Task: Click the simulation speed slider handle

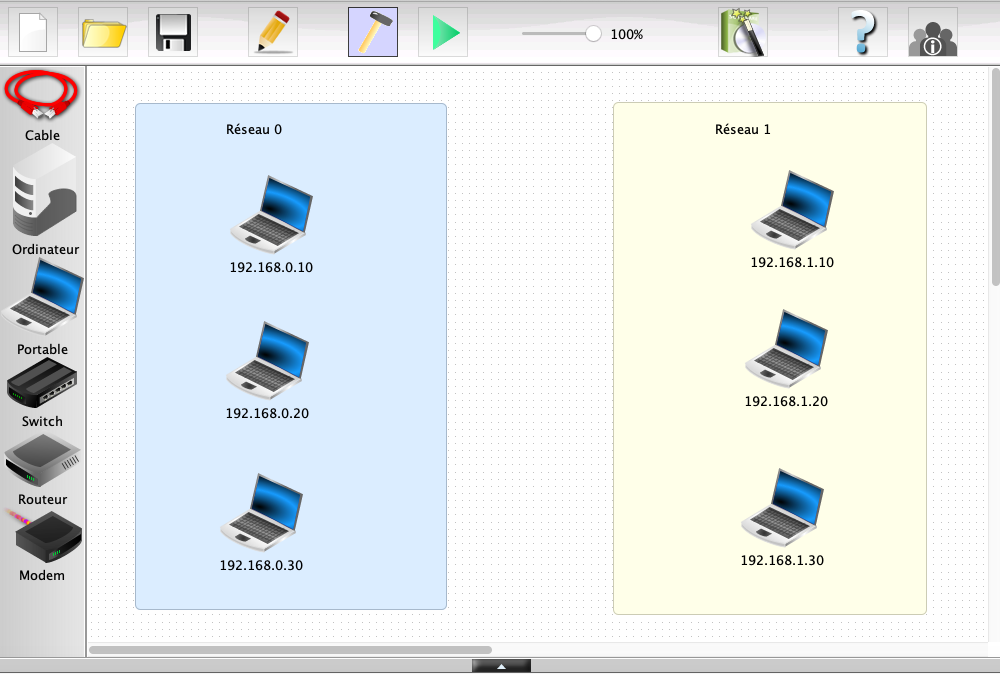Action: coord(593,34)
